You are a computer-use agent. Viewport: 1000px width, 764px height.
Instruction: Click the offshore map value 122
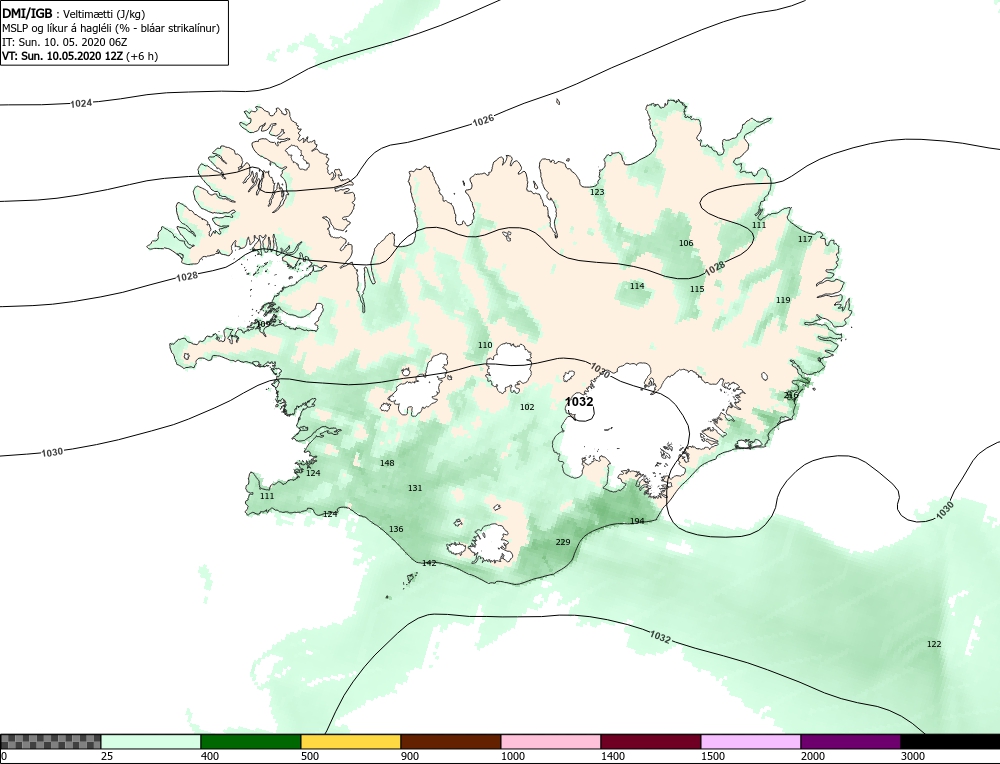click(x=934, y=644)
